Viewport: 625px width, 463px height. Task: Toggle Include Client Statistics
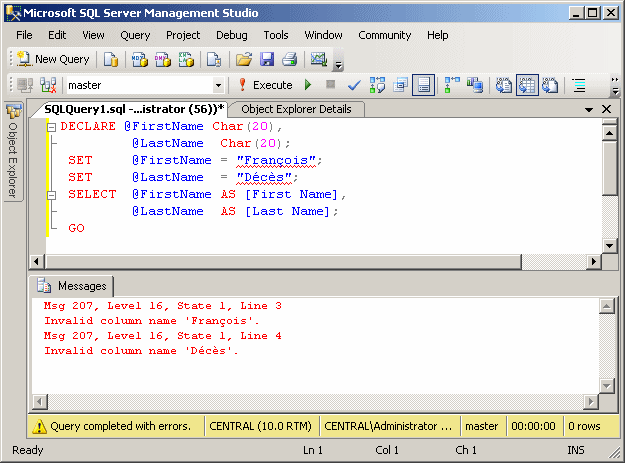pos(475,85)
